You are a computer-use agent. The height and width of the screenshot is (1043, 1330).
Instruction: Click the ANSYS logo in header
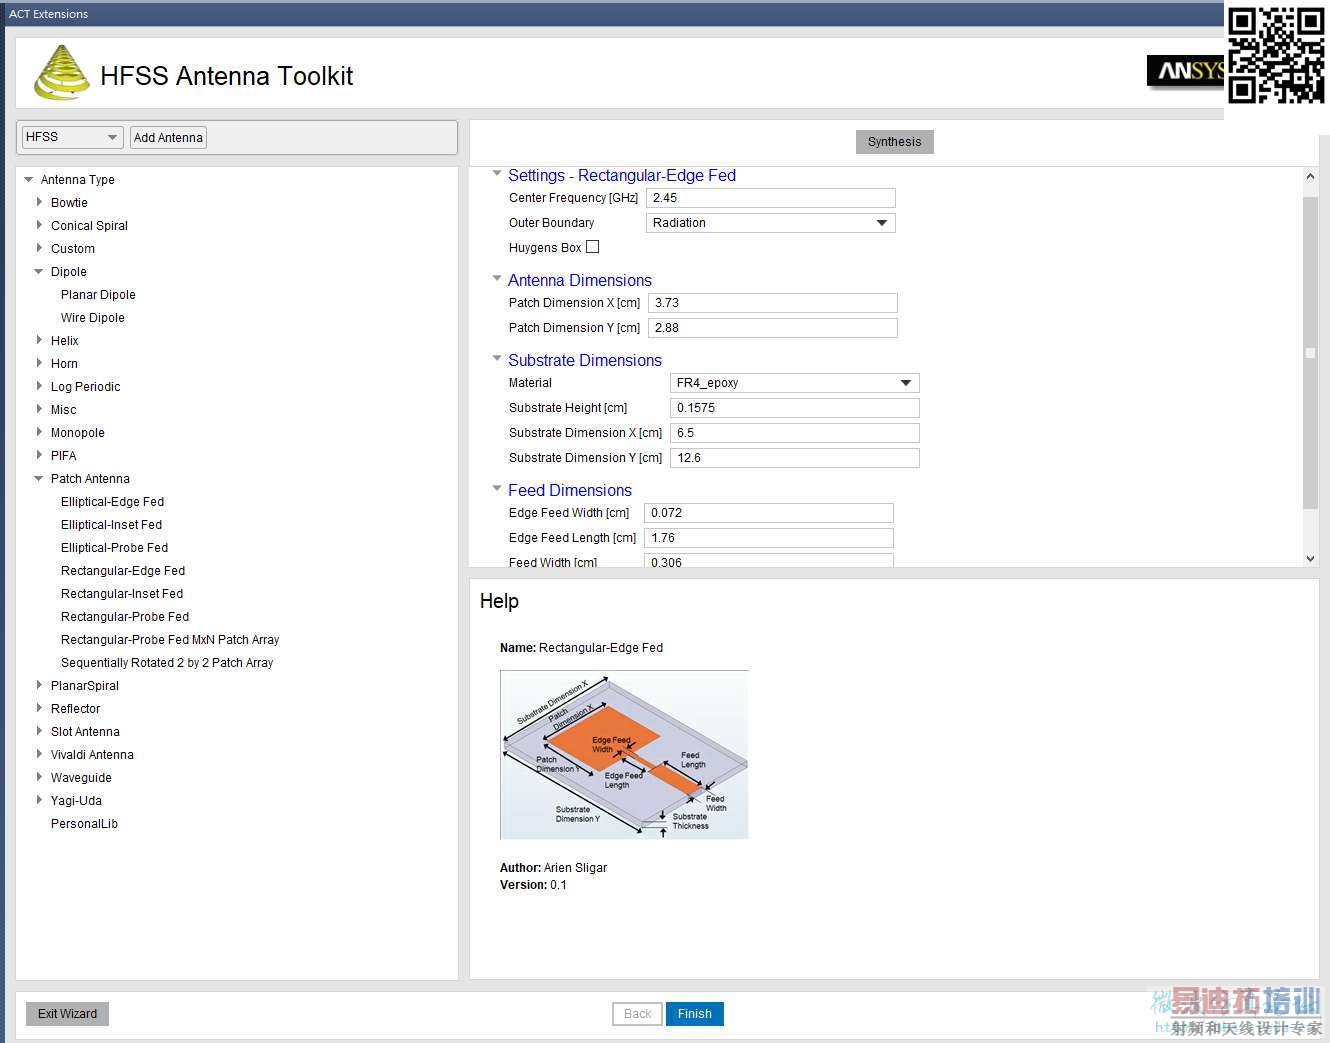(x=1186, y=70)
